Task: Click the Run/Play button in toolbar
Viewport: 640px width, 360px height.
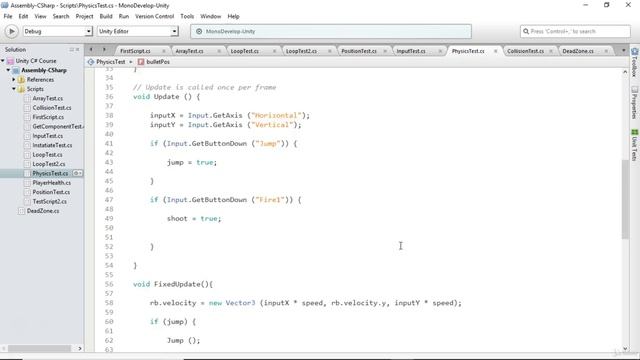Action: point(11,31)
